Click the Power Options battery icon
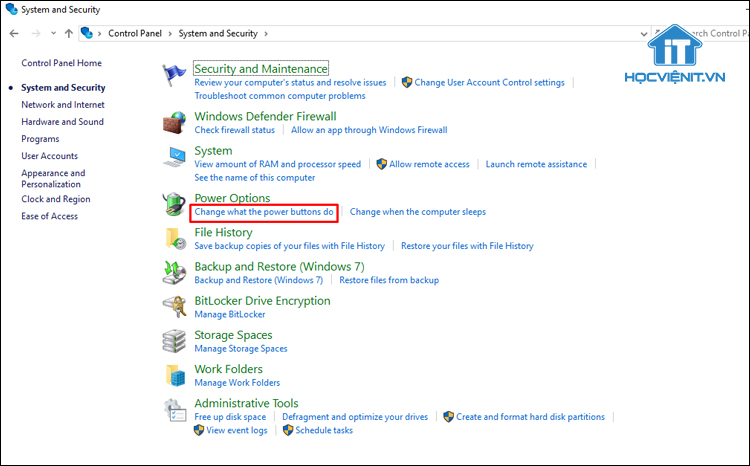The width and height of the screenshot is (750, 466). [x=174, y=204]
